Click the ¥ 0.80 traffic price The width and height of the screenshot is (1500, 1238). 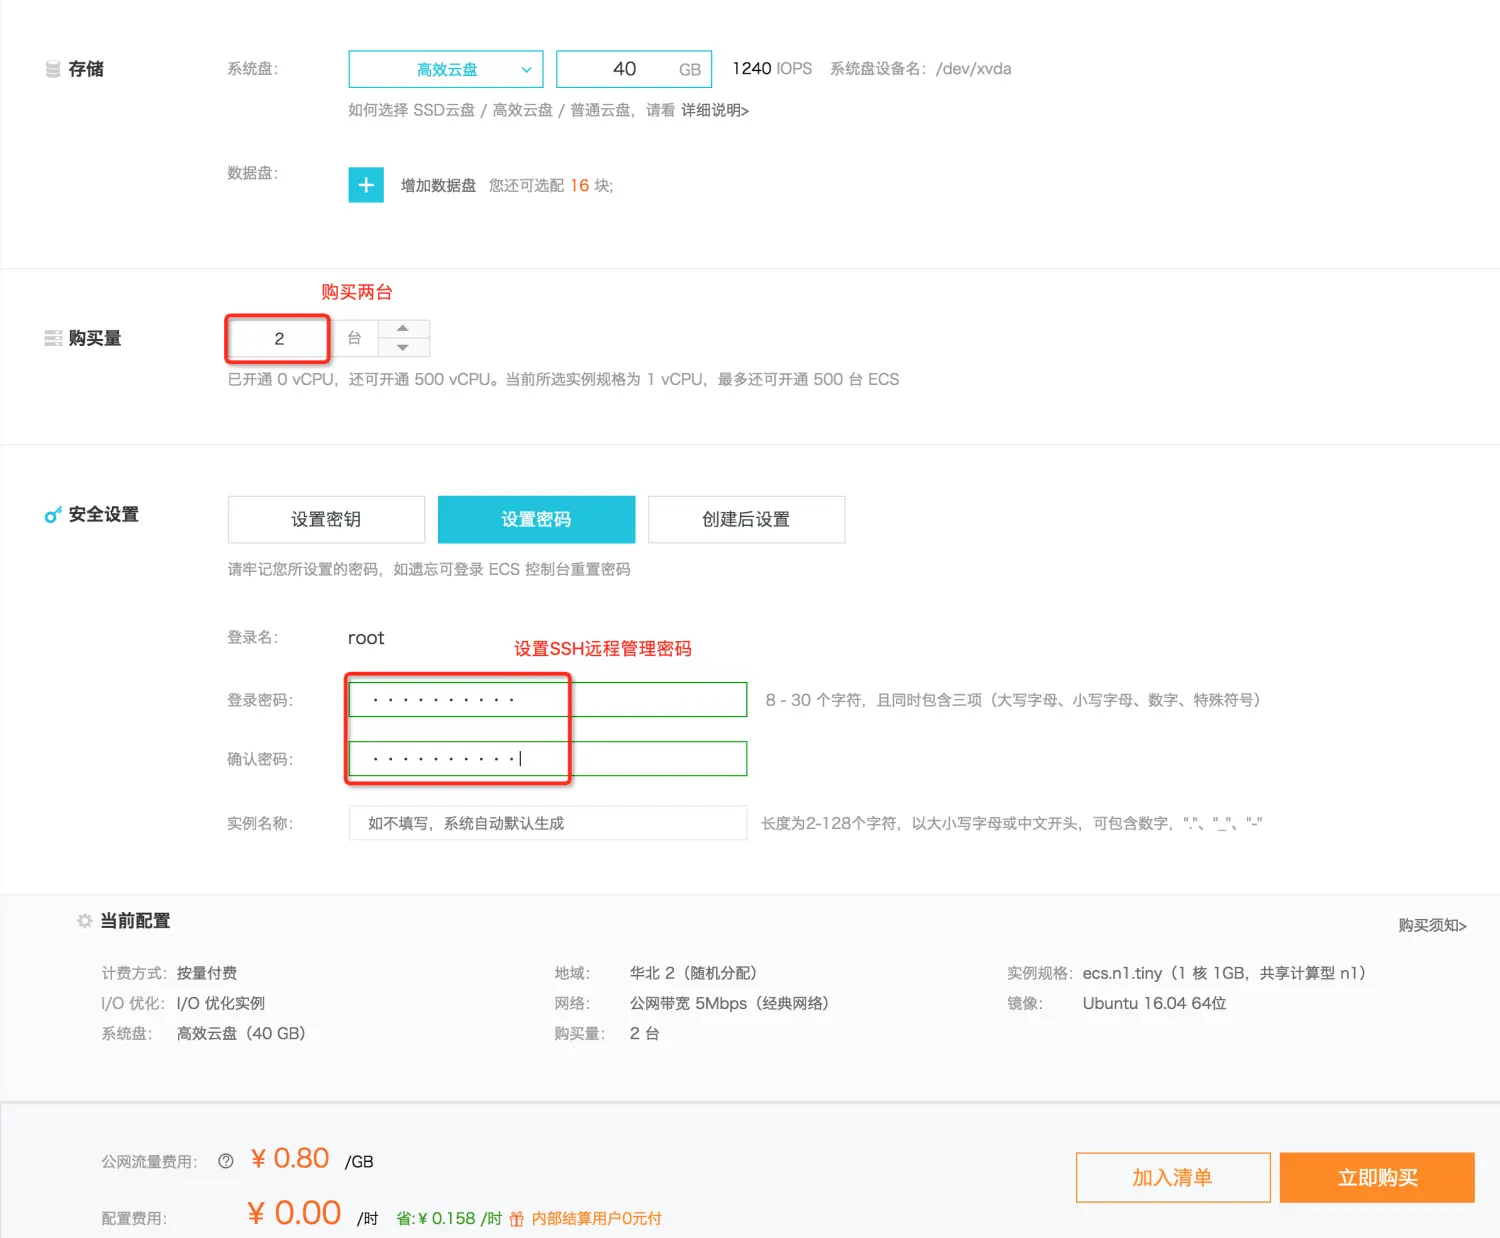[290, 1158]
